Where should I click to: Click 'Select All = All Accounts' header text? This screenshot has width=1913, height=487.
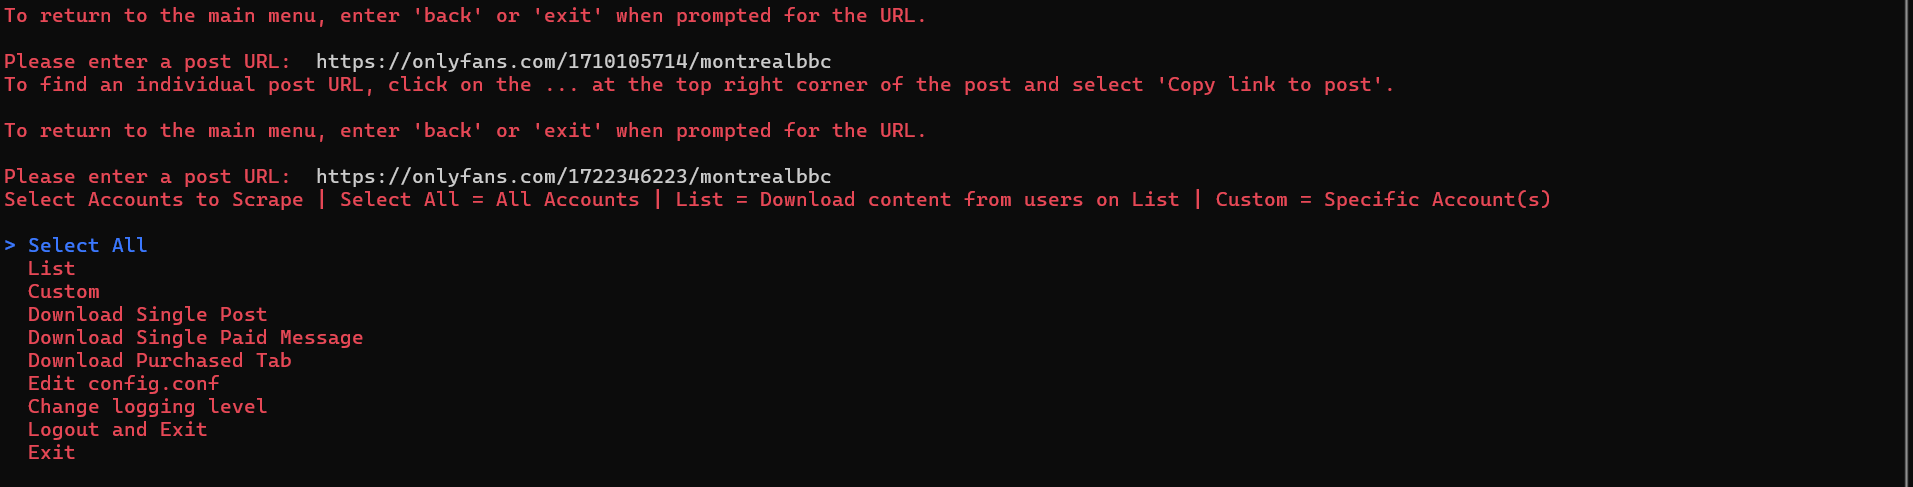coord(489,199)
